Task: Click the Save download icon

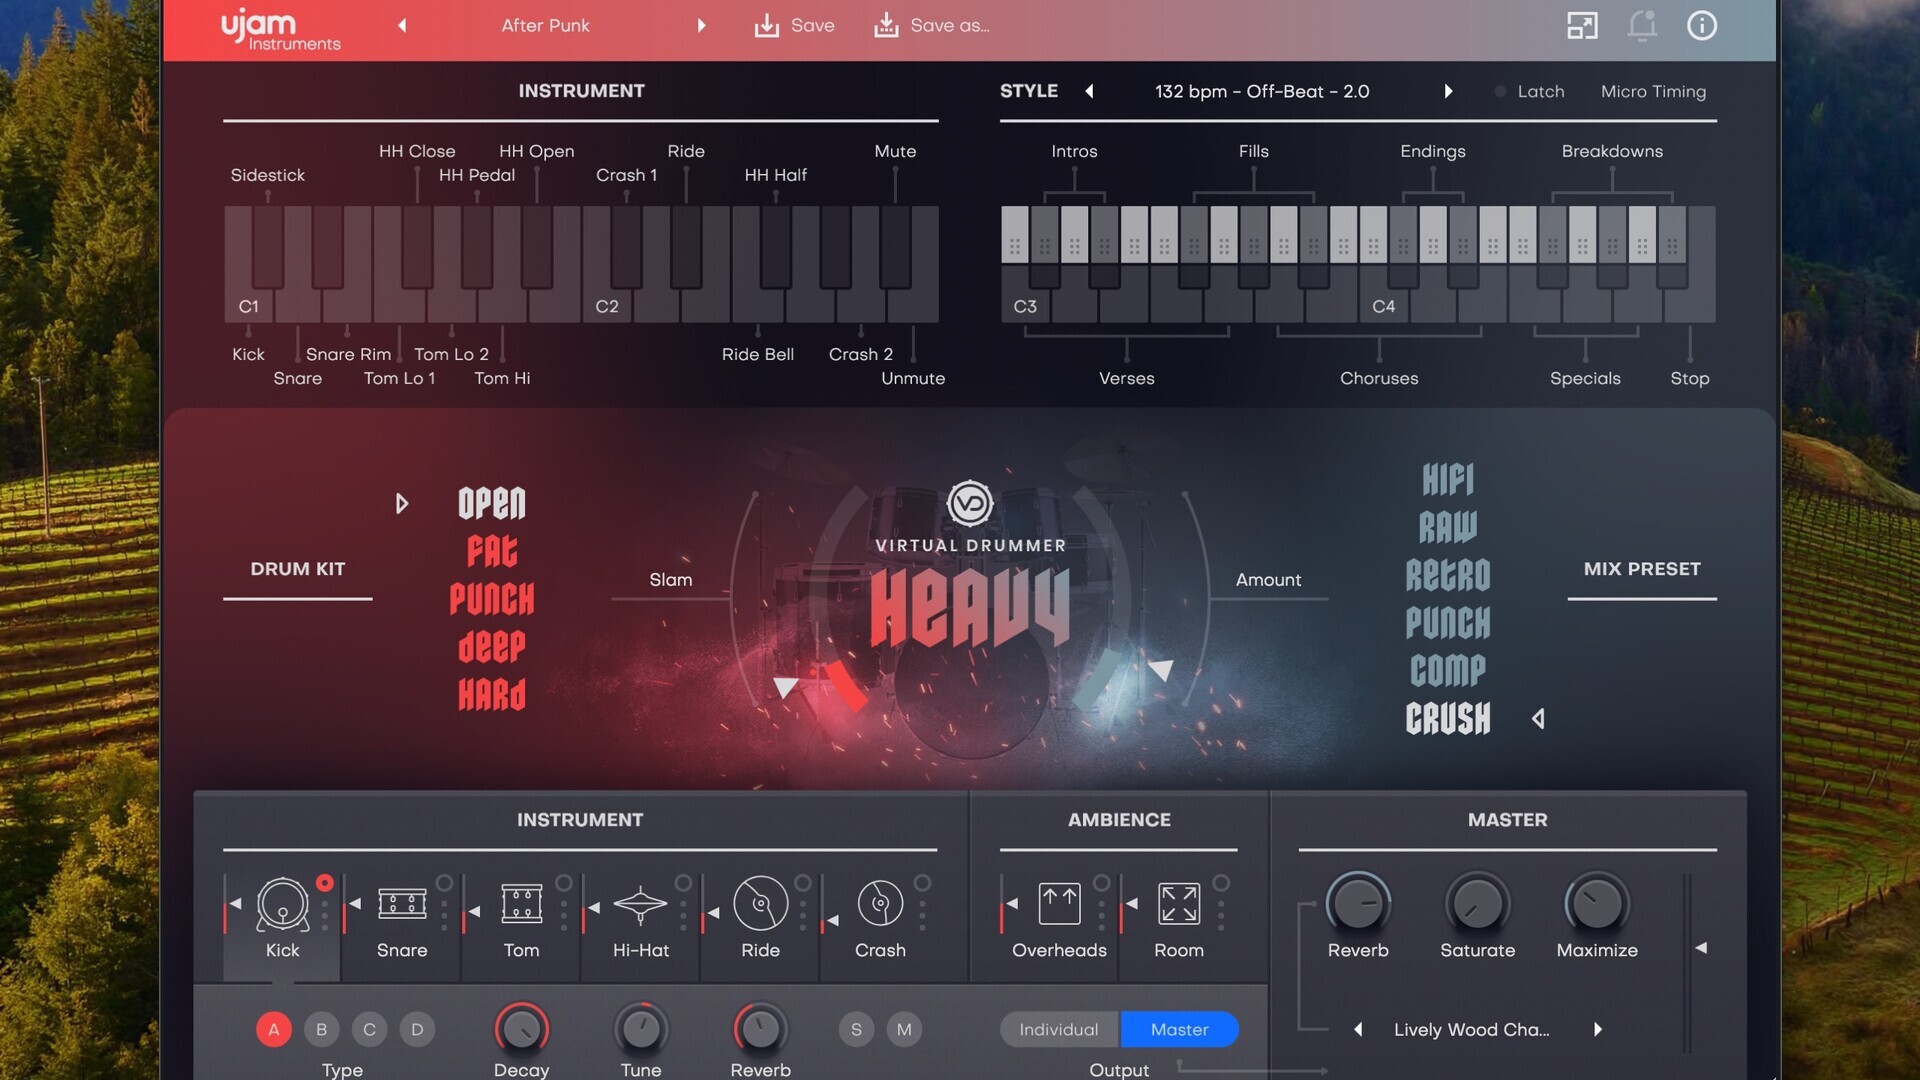Action: coord(767,25)
